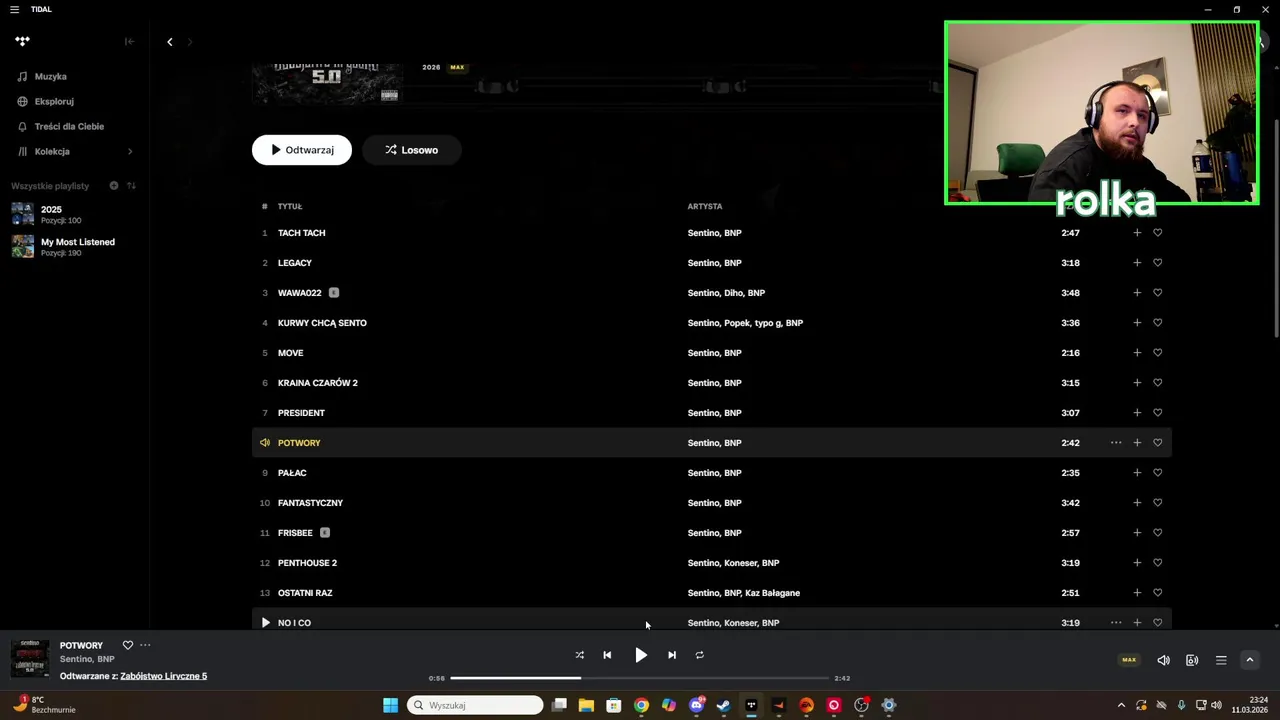Play NO I CO with play icon
The height and width of the screenshot is (720, 1280).
pos(265,623)
